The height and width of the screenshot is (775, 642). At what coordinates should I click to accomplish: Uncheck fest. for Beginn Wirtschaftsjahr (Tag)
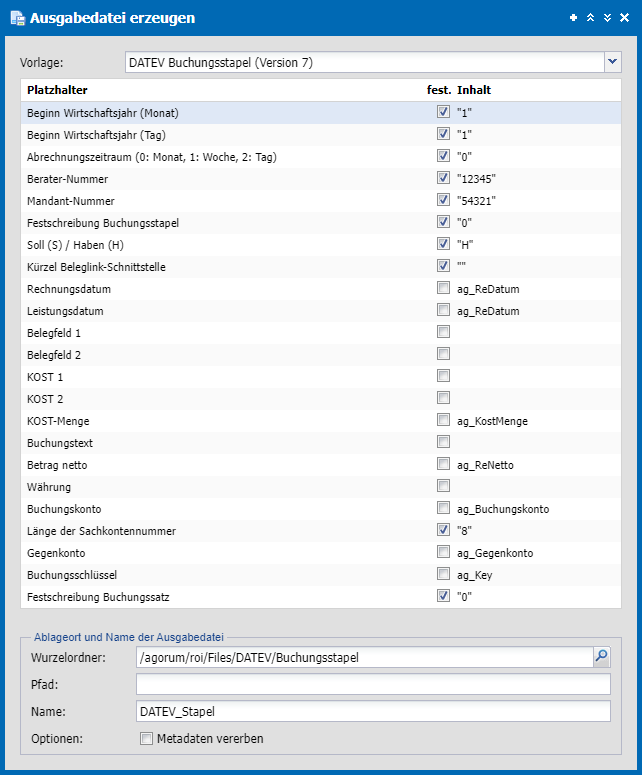click(443, 134)
